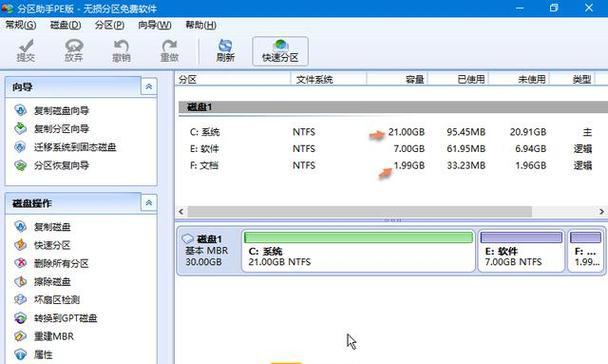Click the 提交 (commit) toolbar icon
Viewport: 608px width, 364px height.
tap(26, 51)
